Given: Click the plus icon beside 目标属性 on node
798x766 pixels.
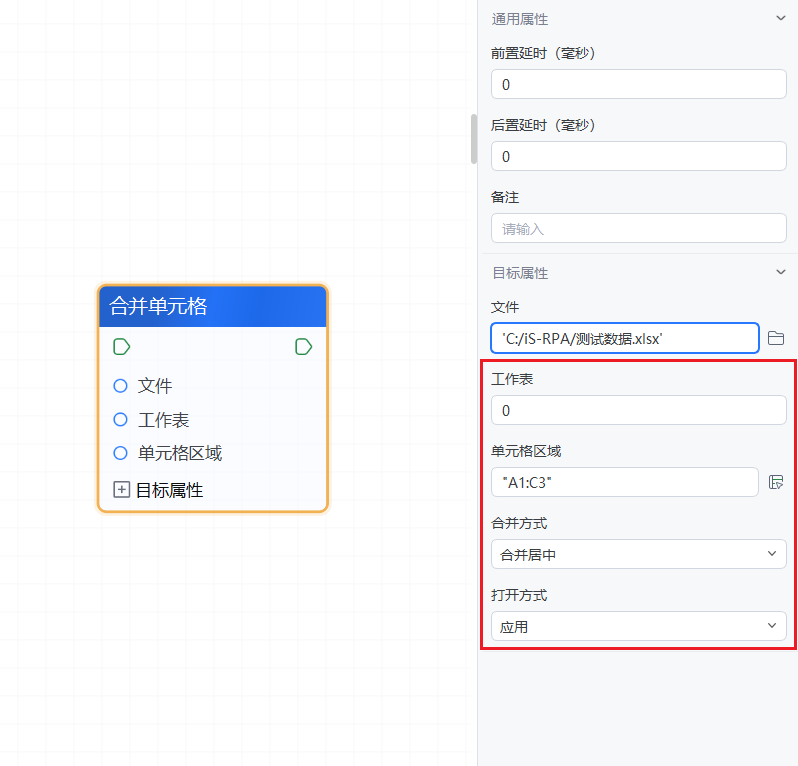Looking at the screenshot, I should (x=121, y=490).
